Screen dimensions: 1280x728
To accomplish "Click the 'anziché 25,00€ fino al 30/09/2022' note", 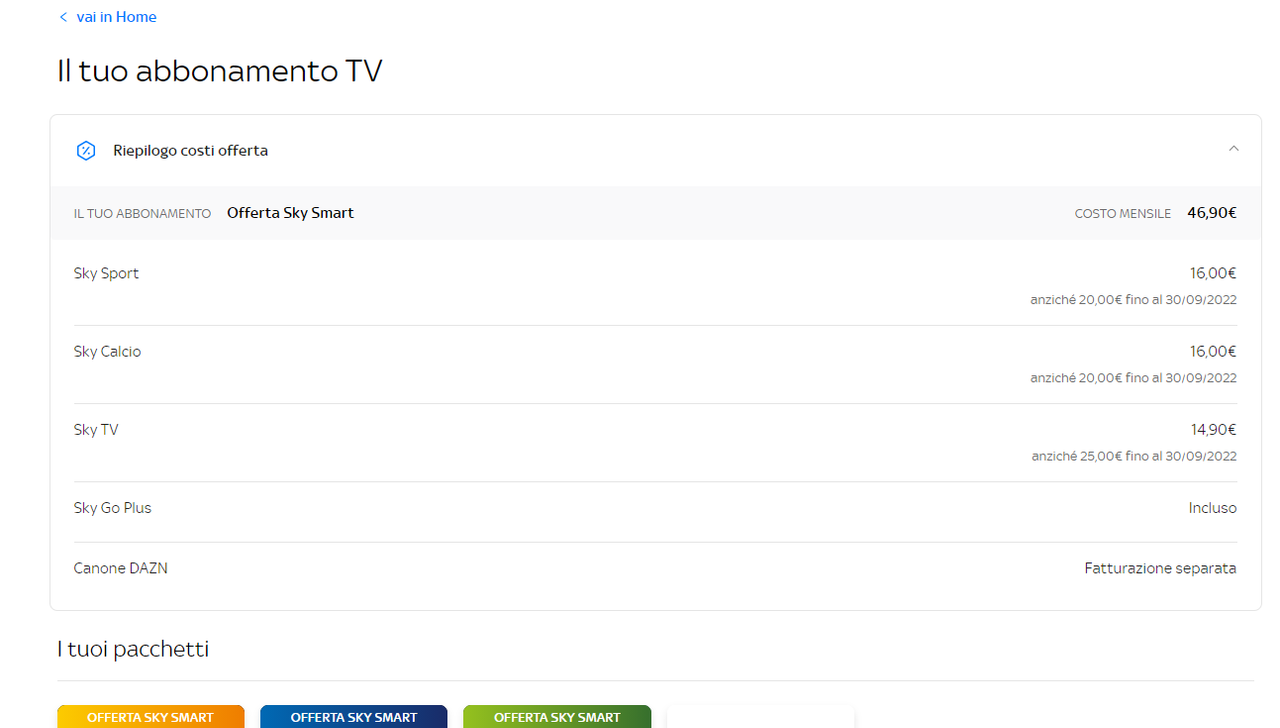I will 1134,456.
